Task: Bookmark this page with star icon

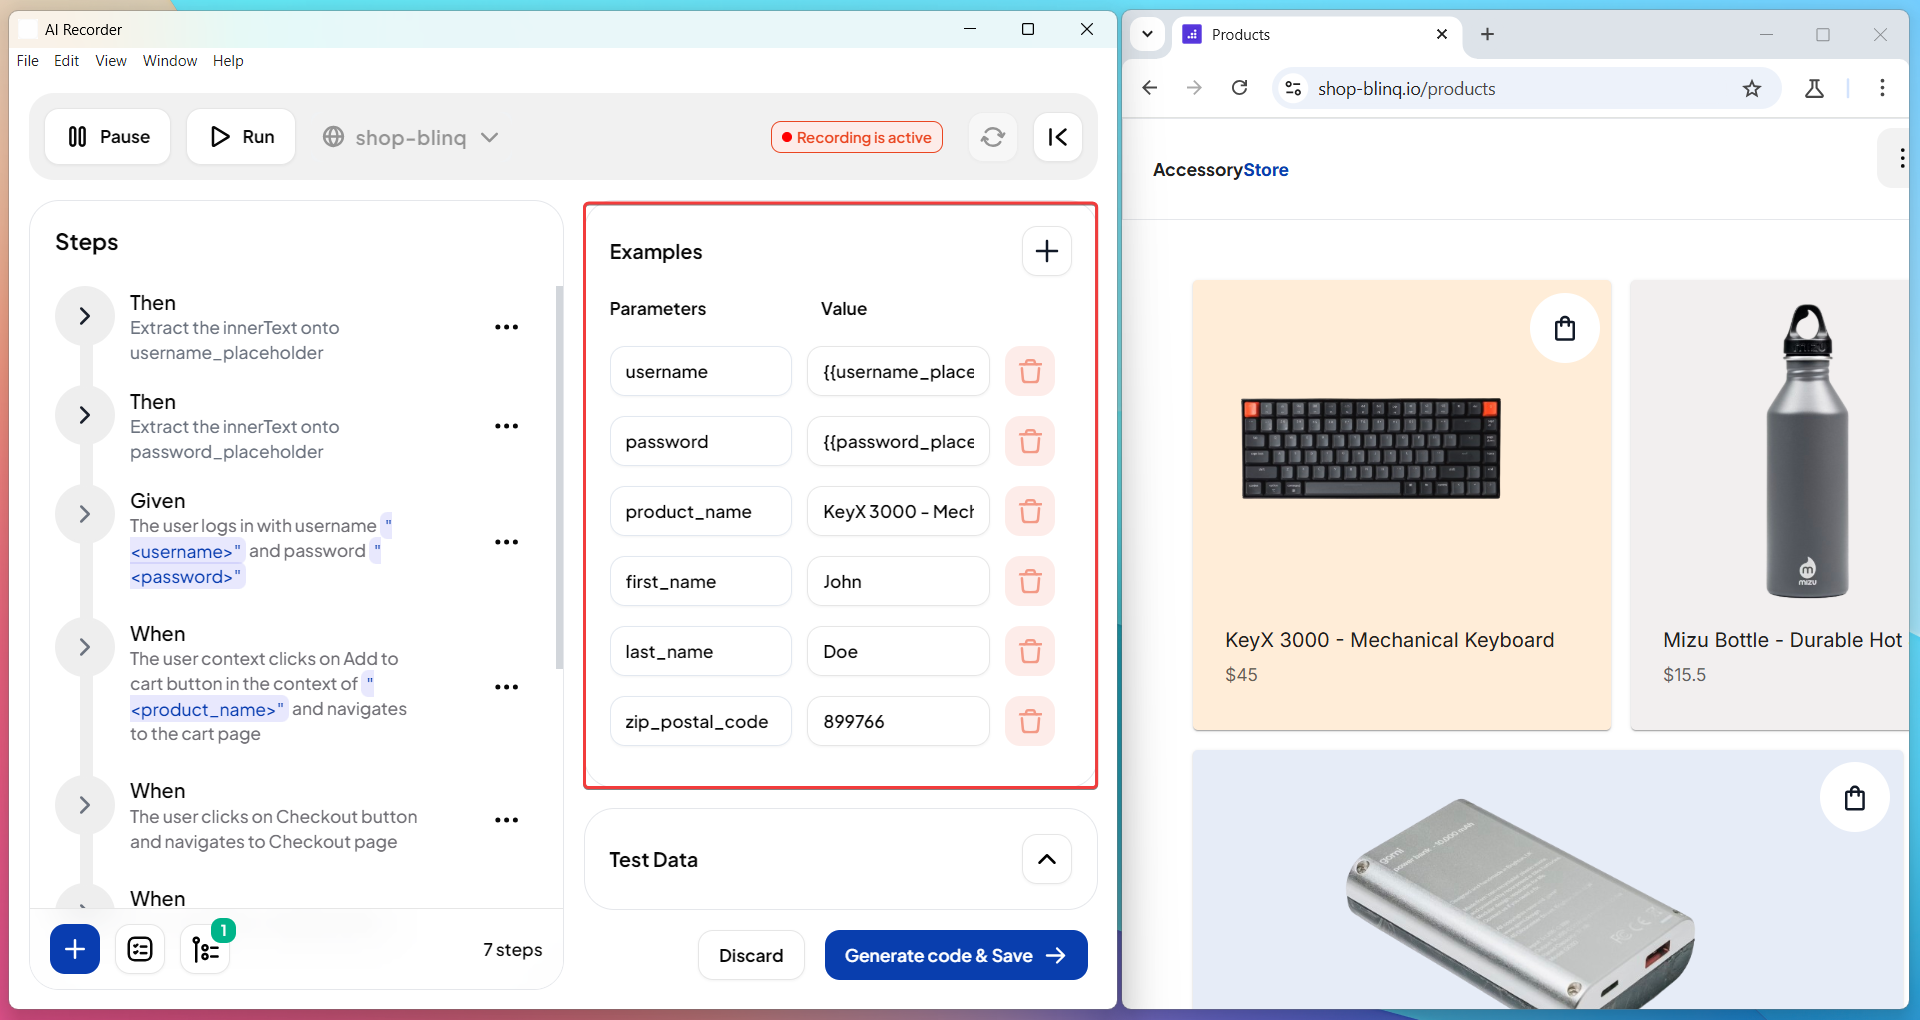Action: (1751, 89)
